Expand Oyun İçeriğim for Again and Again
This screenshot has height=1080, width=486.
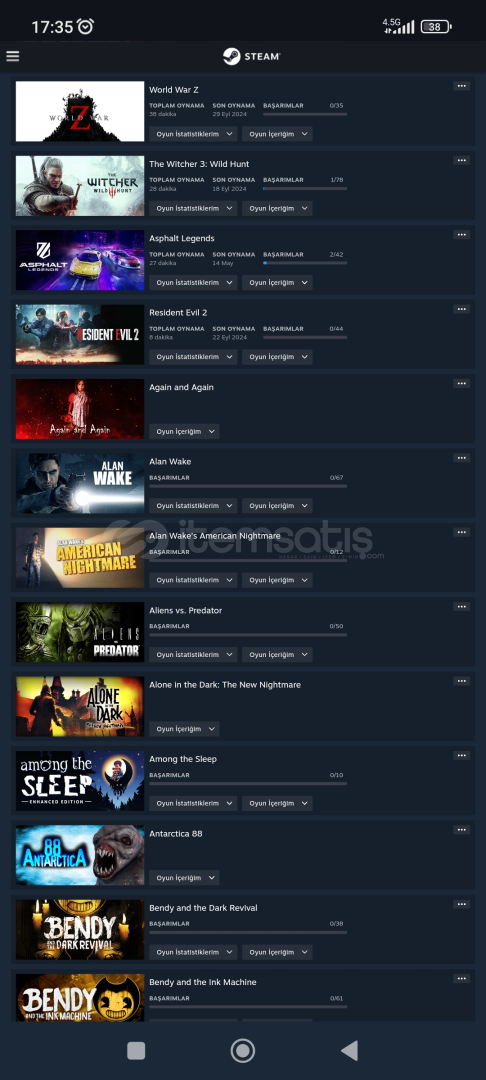click(x=184, y=431)
